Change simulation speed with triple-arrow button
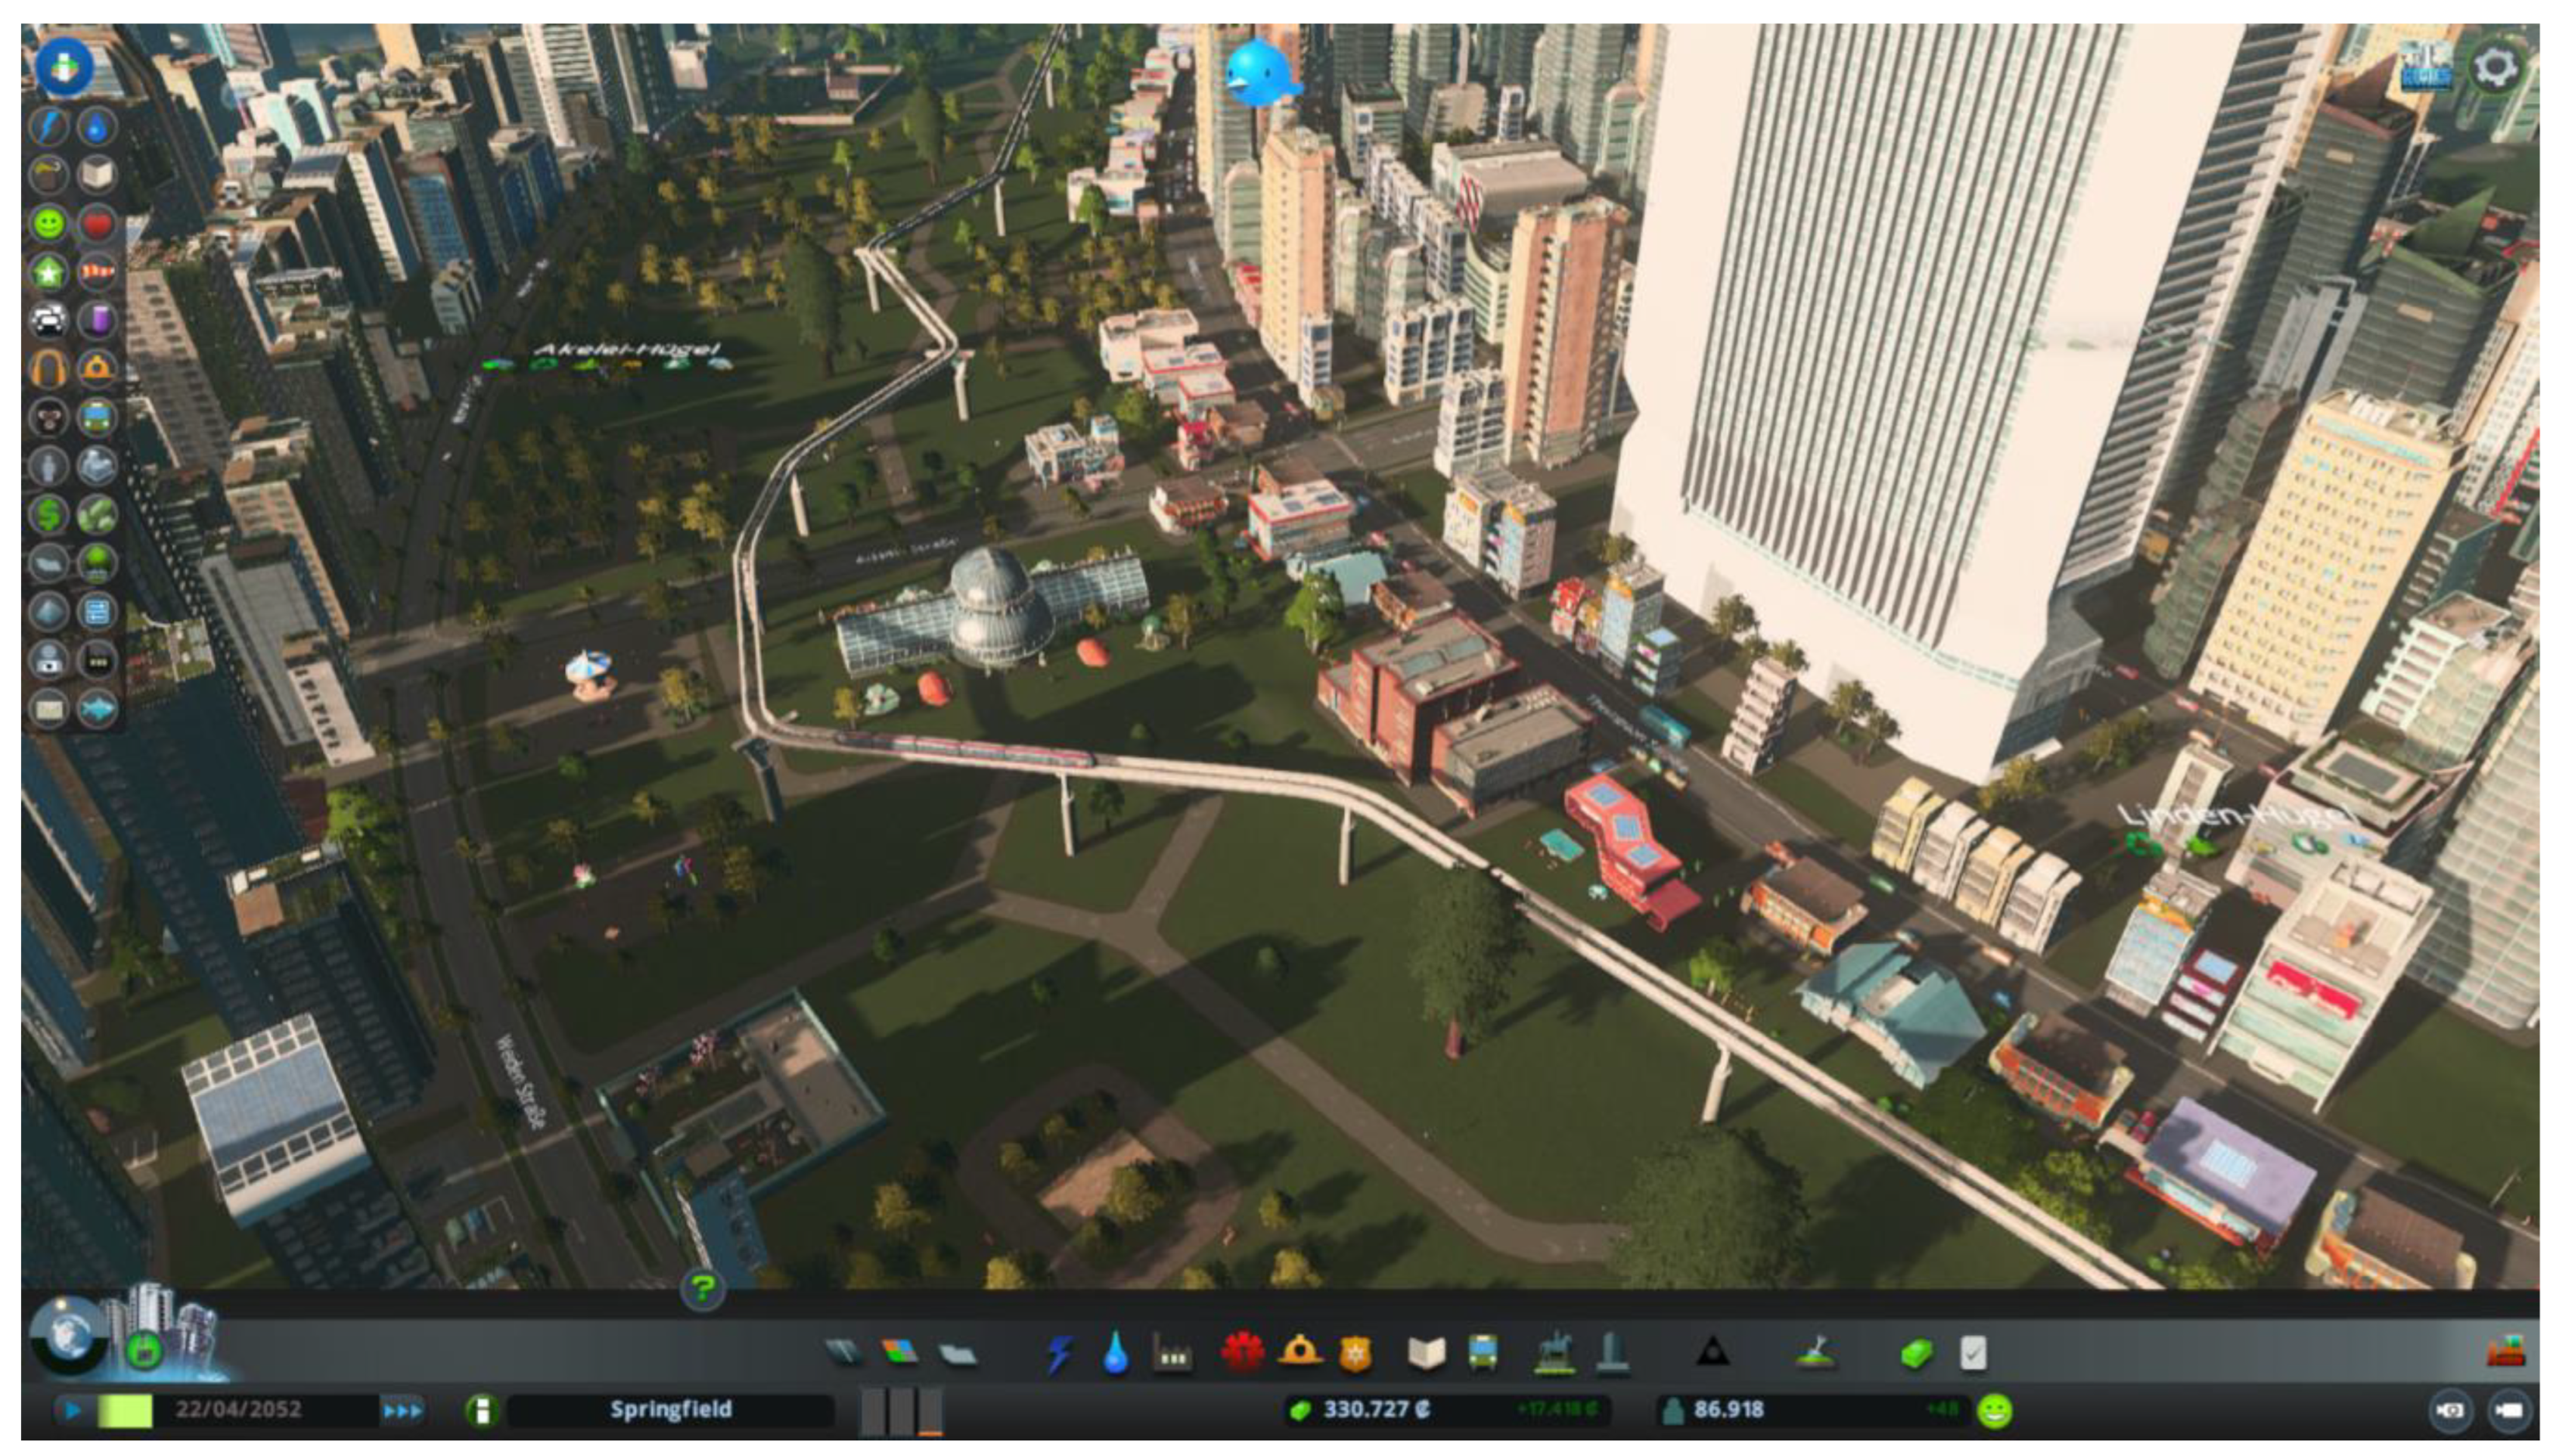Screen dimensions: 2565x1456 (x=402, y=1411)
